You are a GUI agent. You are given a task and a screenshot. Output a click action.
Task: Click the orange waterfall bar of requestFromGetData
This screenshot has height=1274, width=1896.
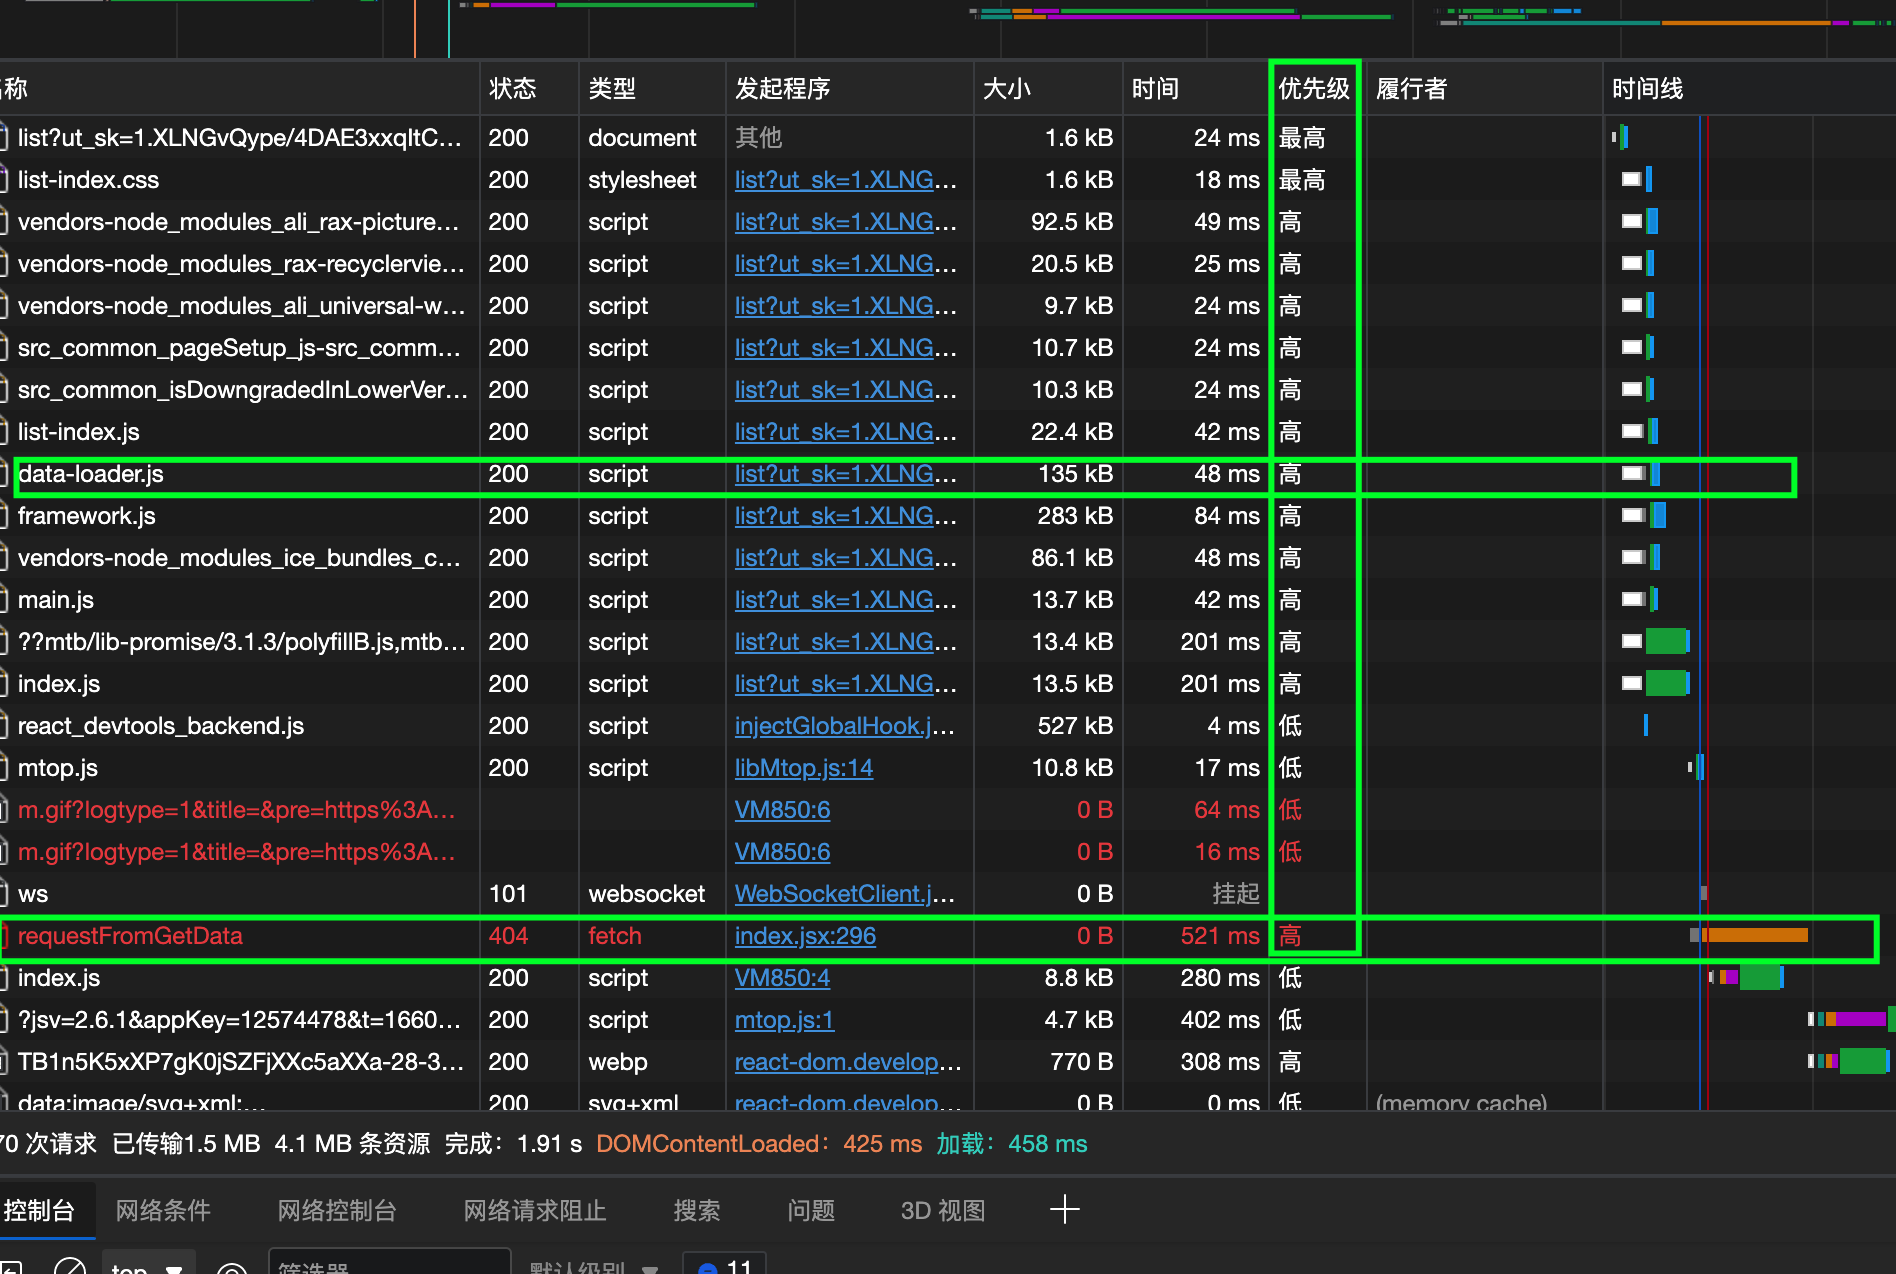(x=1755, y=936)
